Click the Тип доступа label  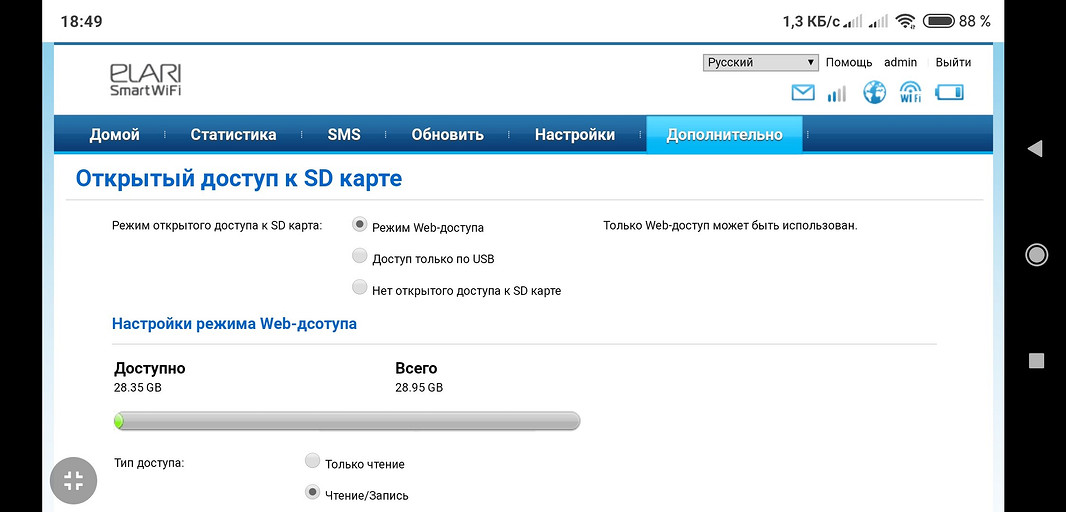pos(149,463)
